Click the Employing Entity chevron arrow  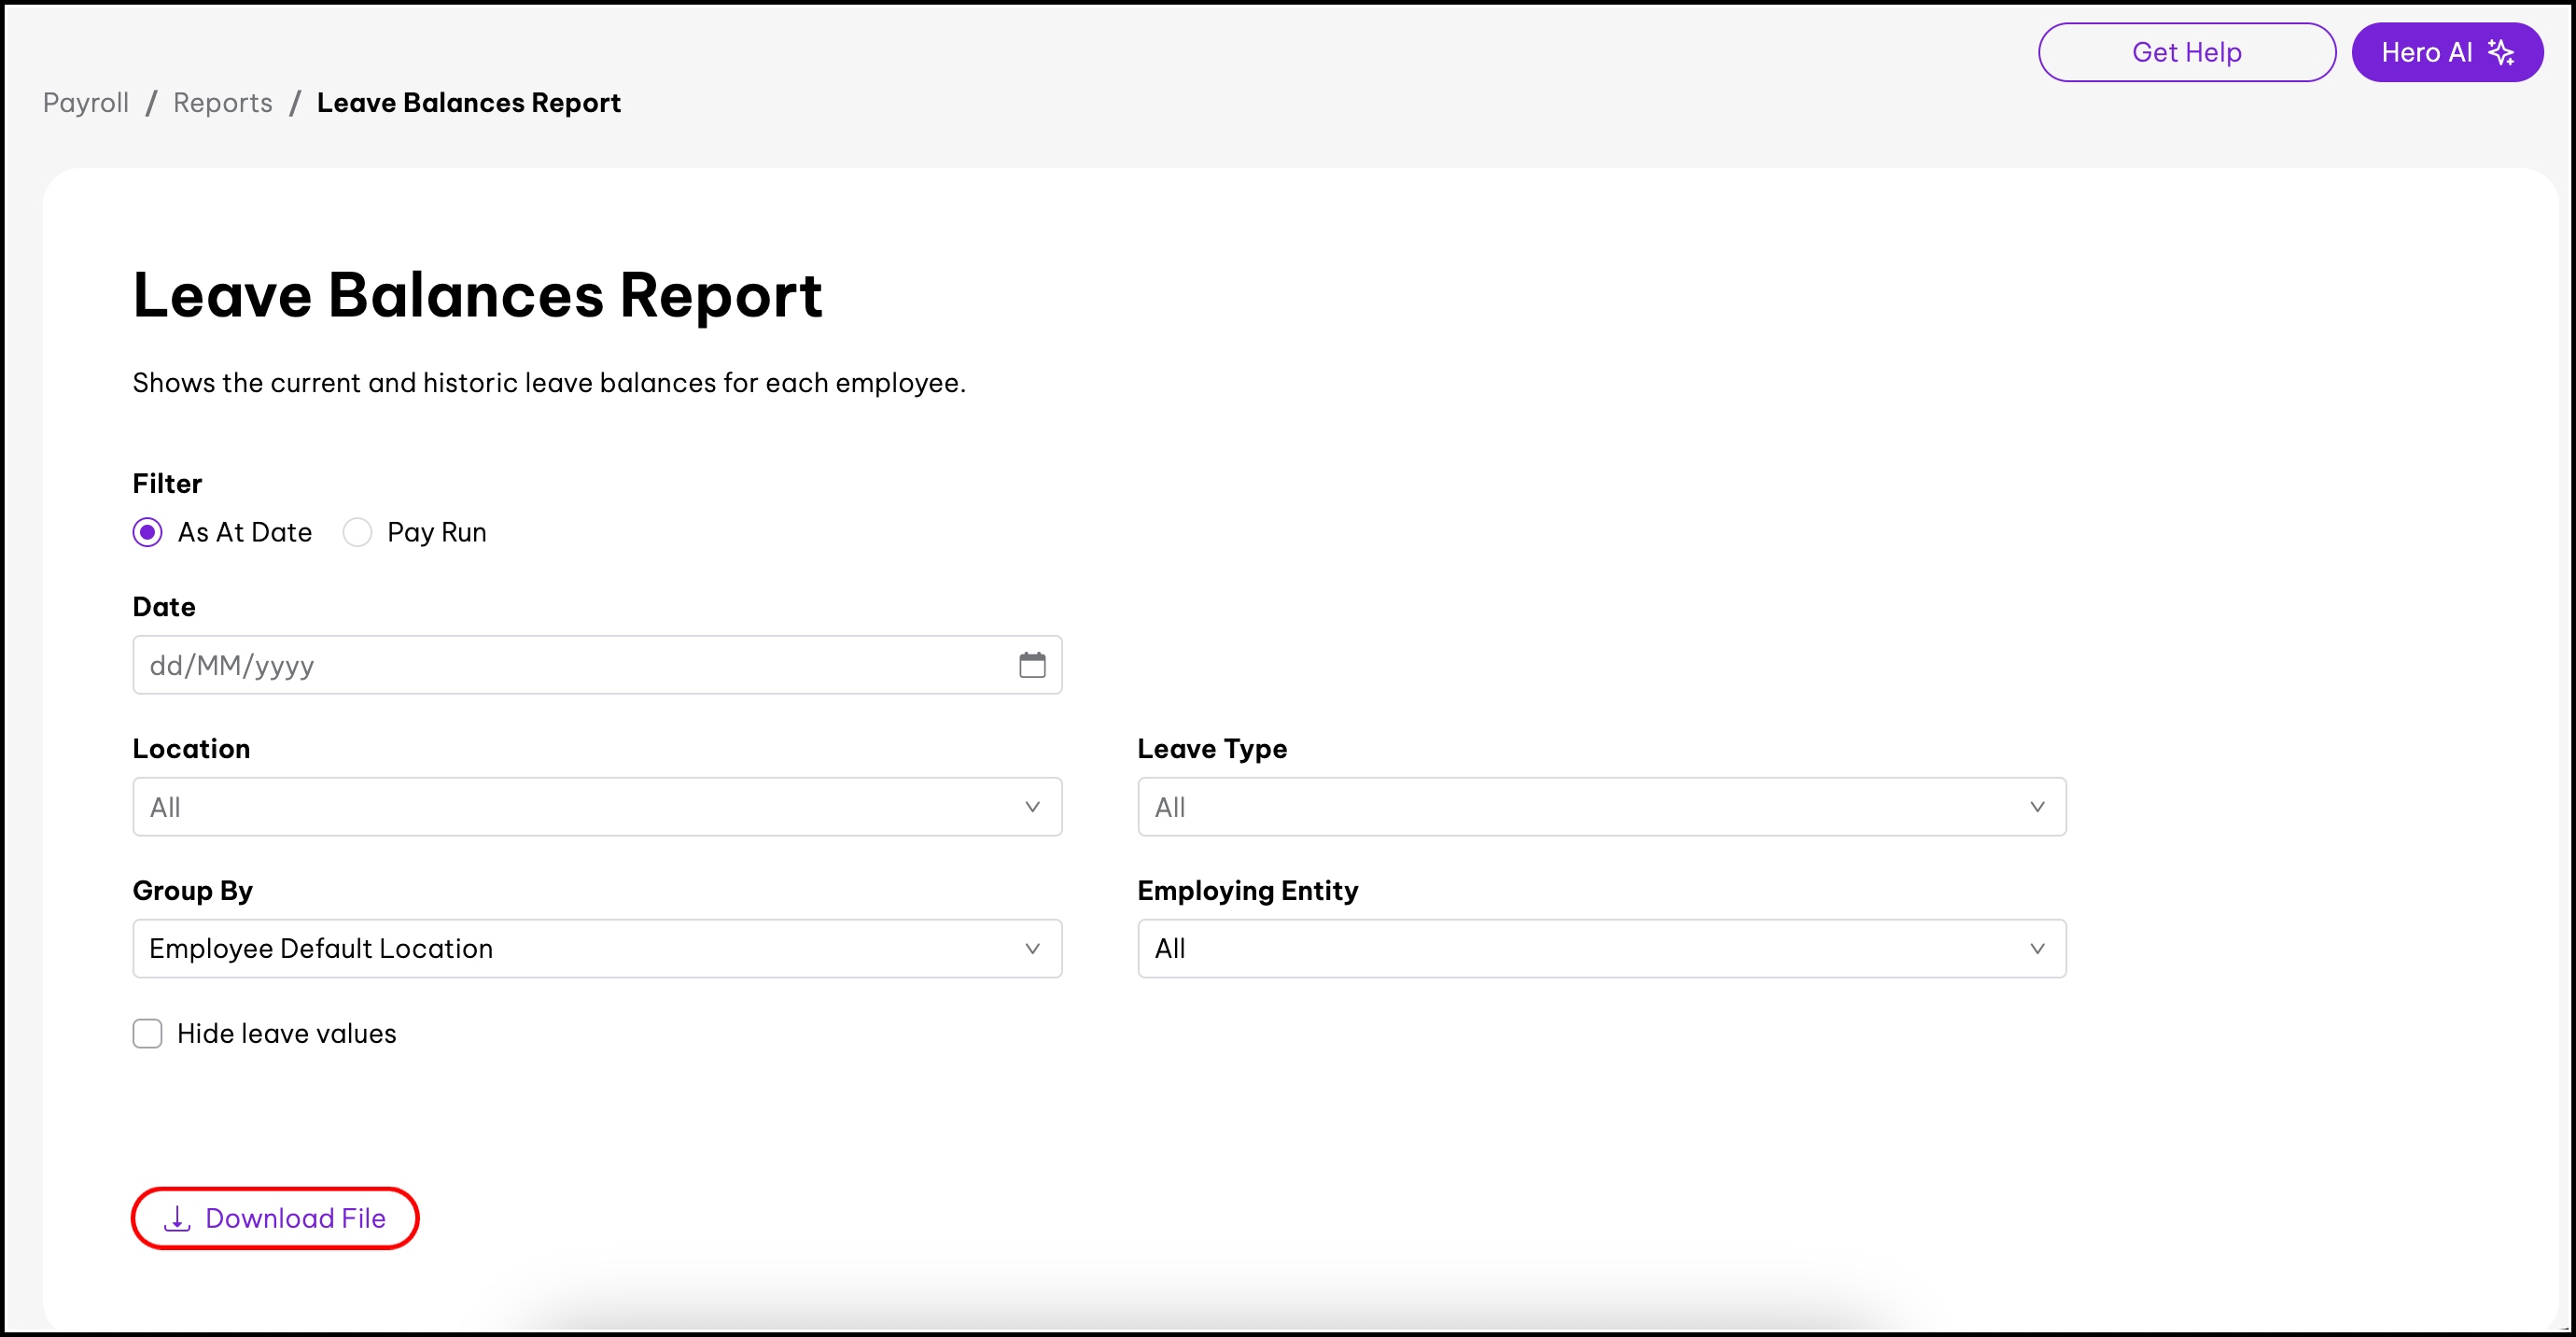tap(2037, 949)
